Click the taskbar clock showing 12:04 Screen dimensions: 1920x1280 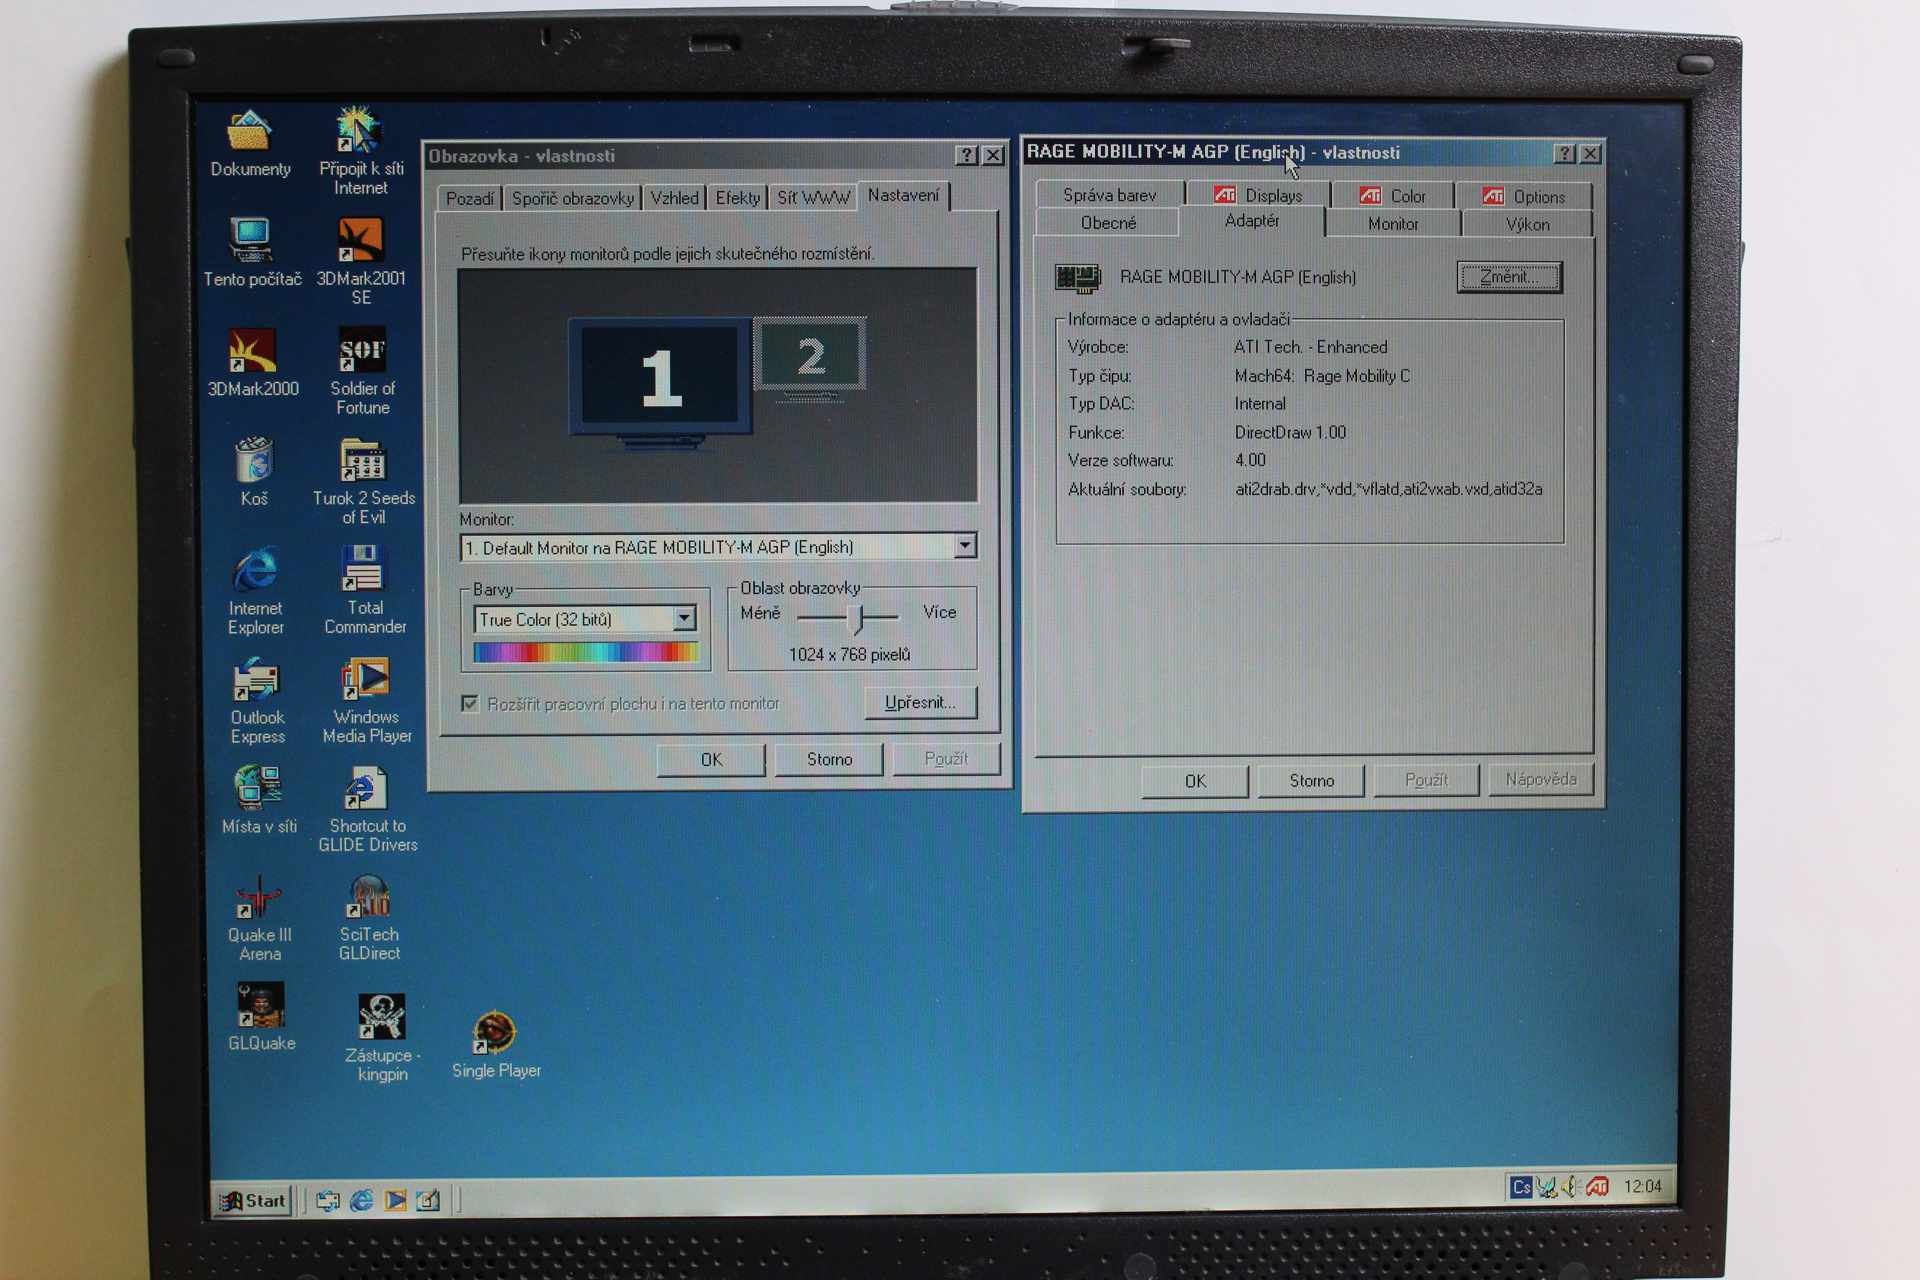click(x=1642, y=1187)
